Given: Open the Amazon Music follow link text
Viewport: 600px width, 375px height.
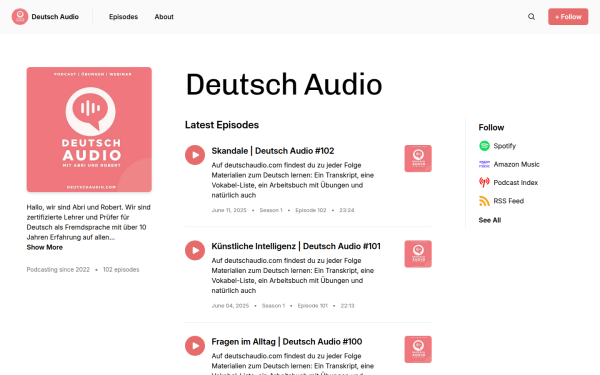Looking at the screenshot, I should [x=517, y=164].
